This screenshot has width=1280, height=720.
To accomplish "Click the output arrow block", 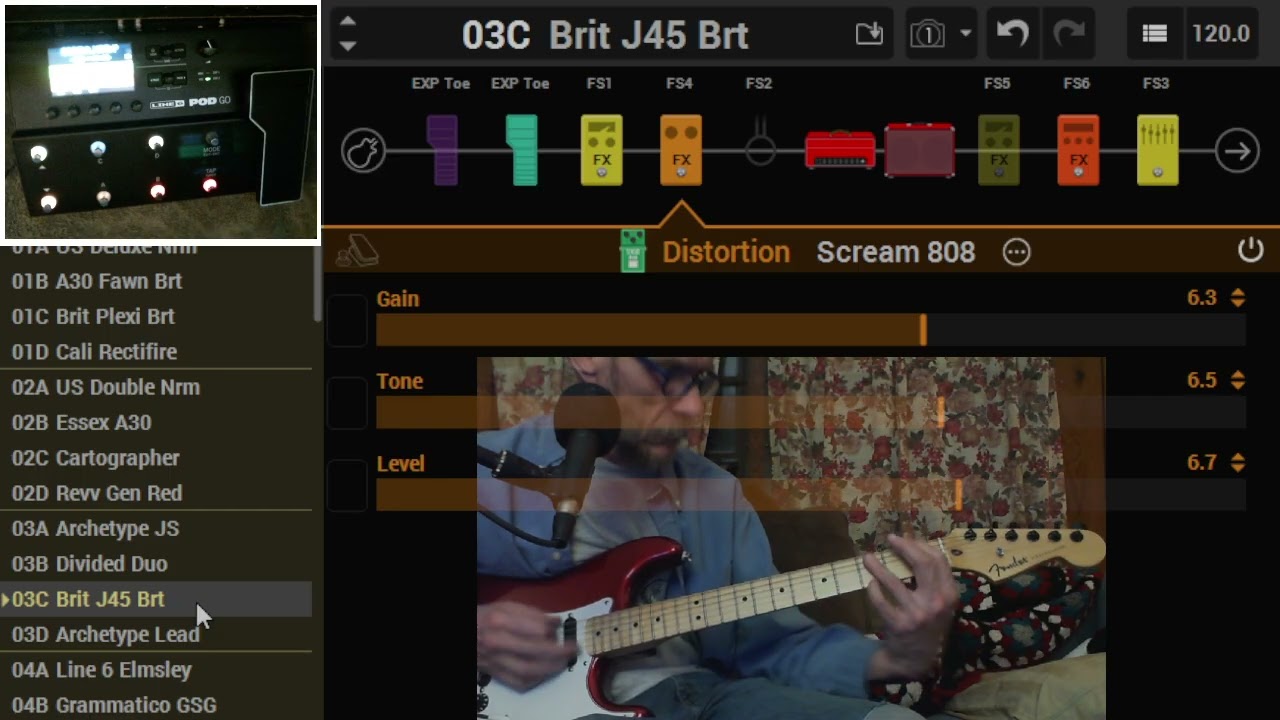I will (x=1237, y=152).
